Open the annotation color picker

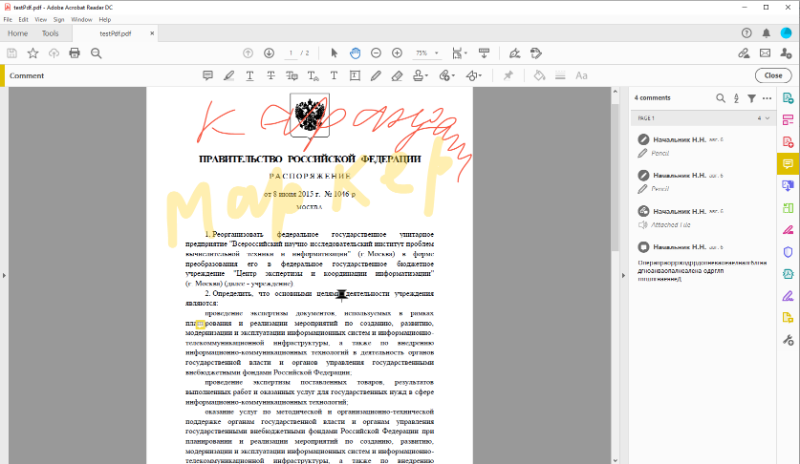[x=538, y=75]
